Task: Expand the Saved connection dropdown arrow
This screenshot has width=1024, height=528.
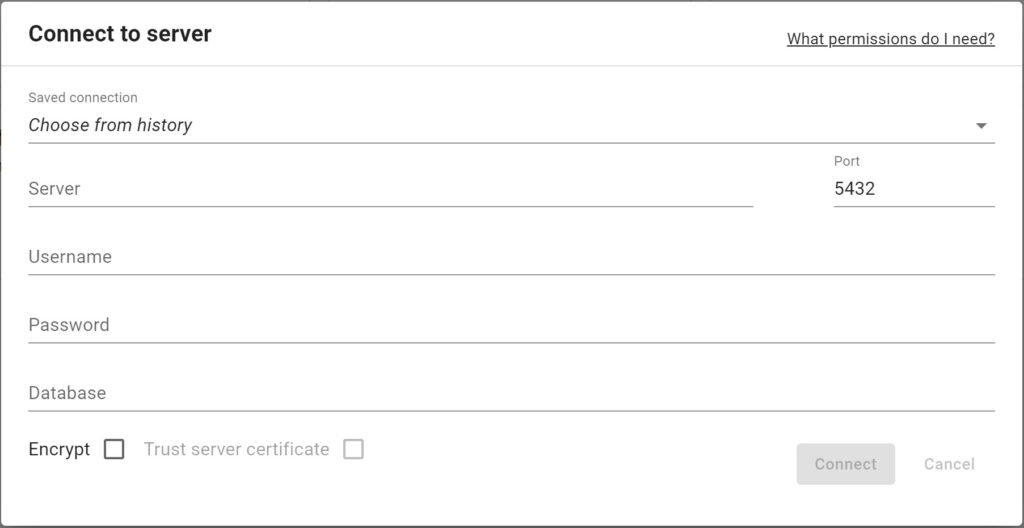Action: (x=981, y=126)
